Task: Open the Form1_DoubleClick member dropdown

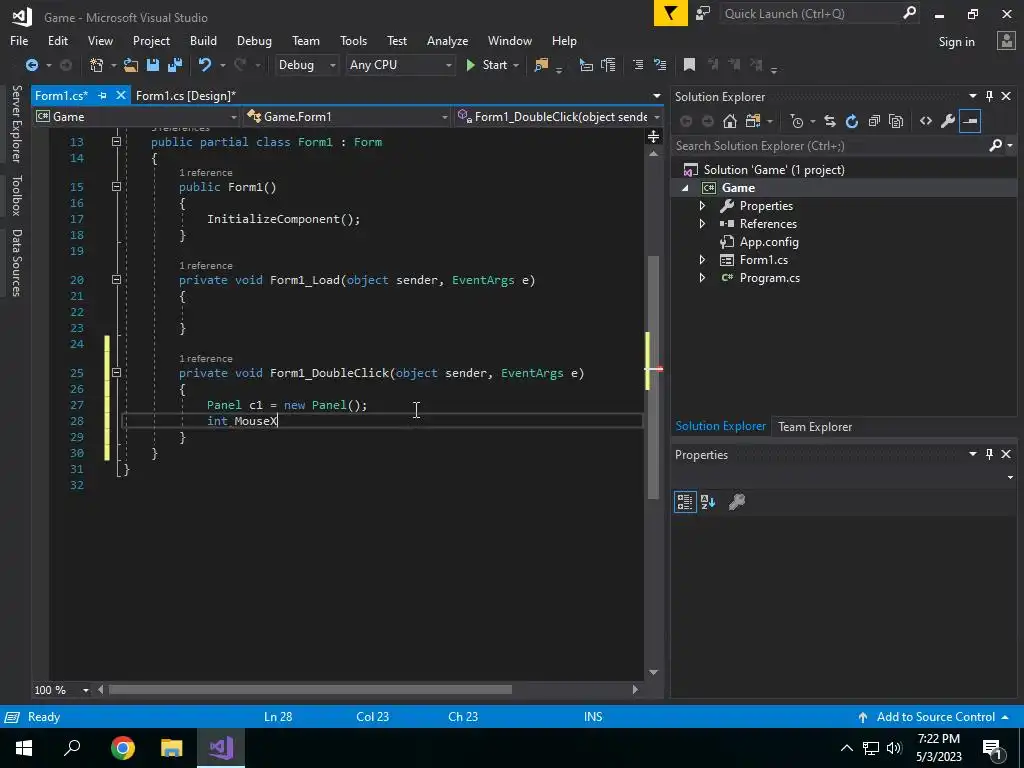Action: pos(558,117)
